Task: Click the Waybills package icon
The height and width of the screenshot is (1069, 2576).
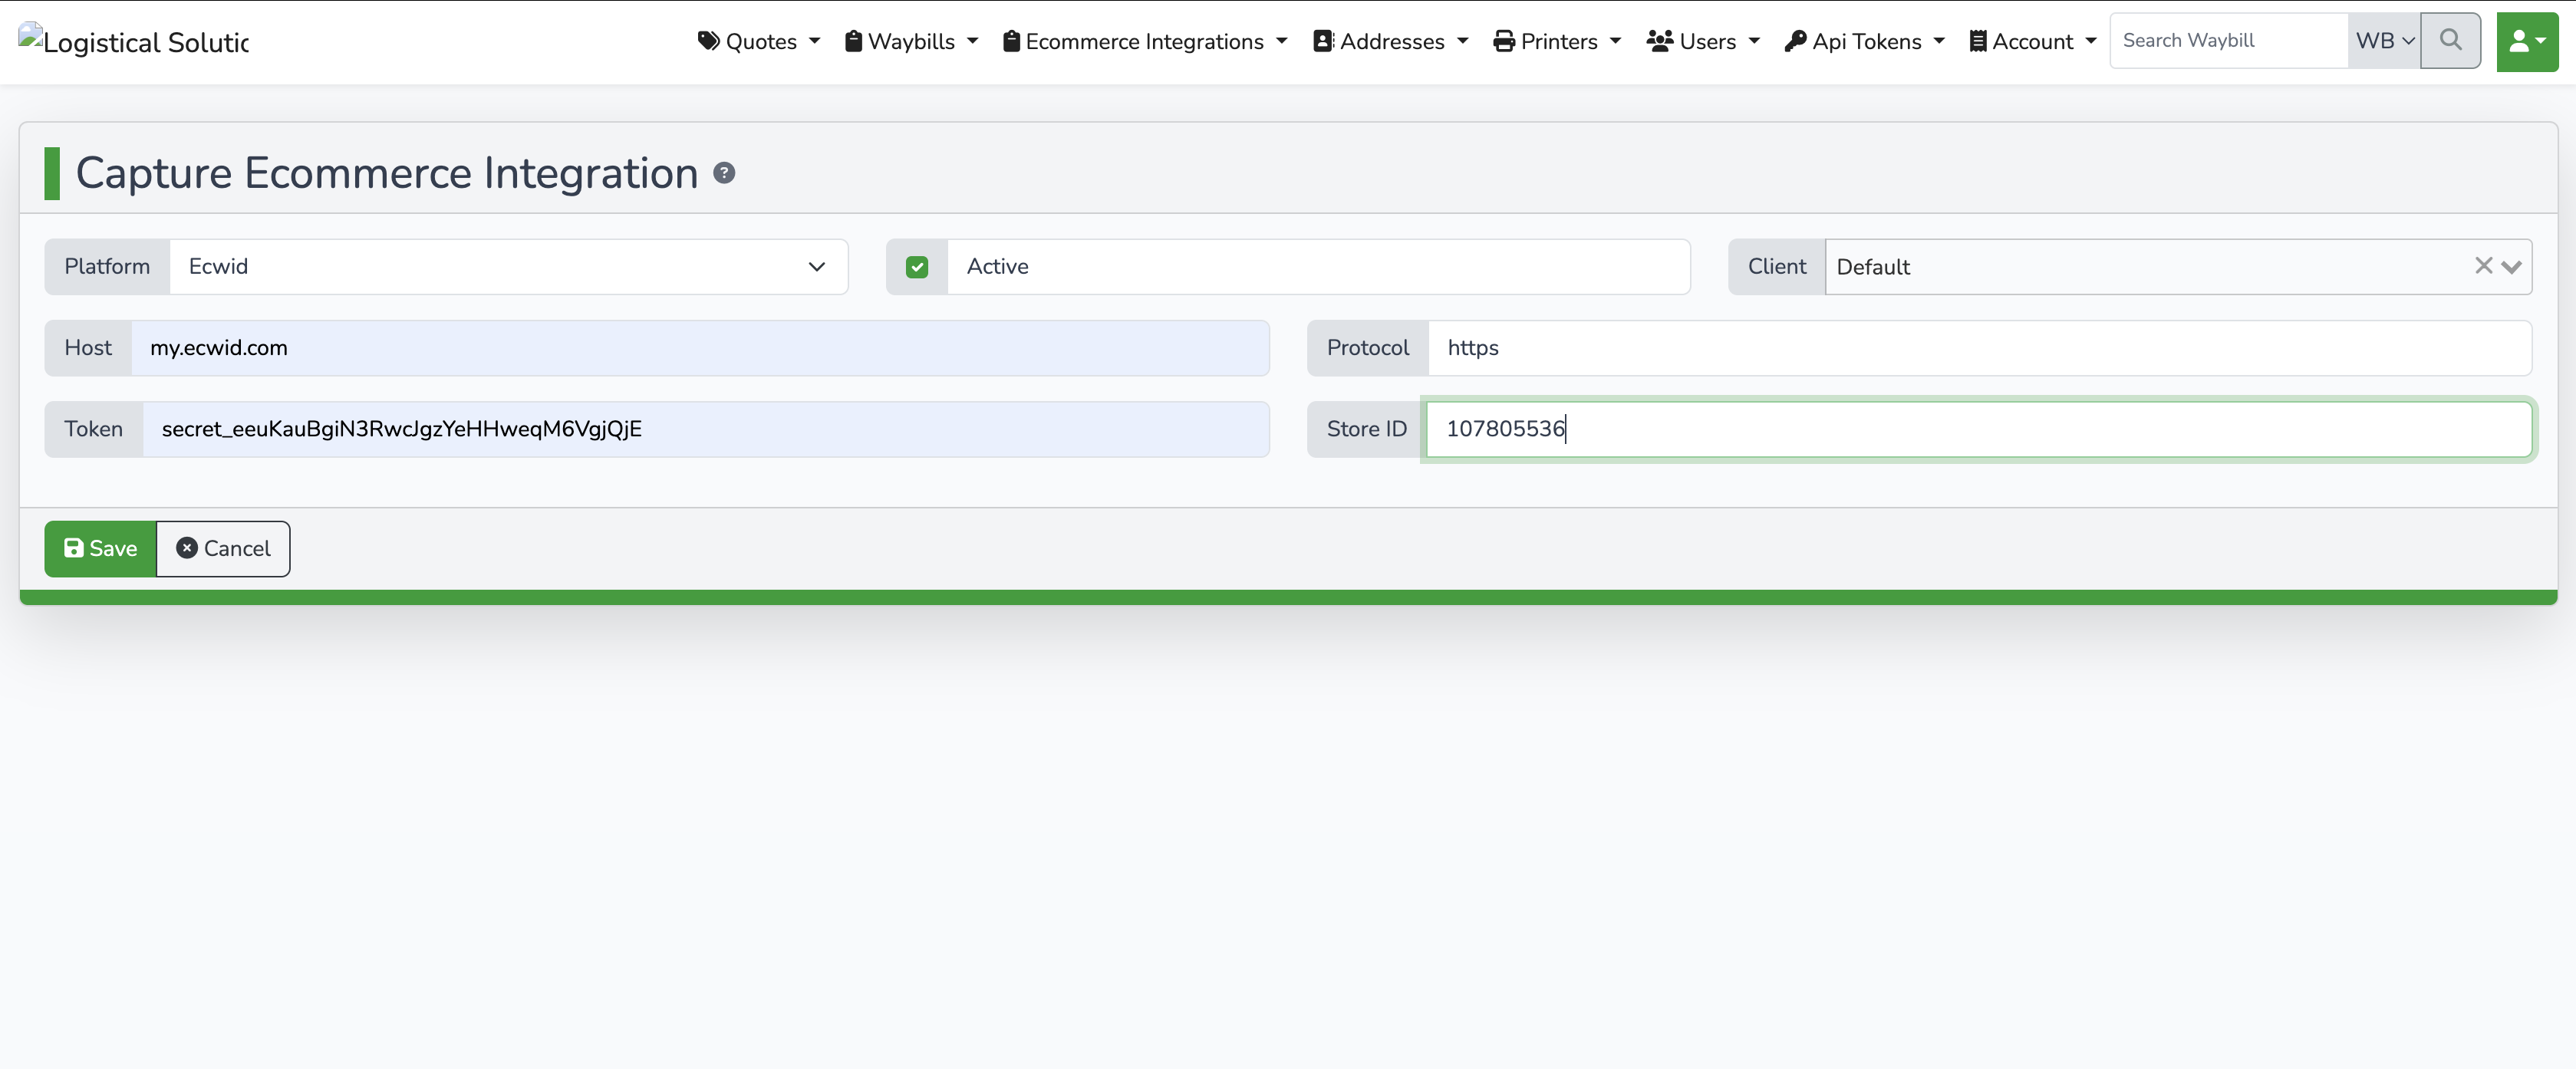Action: 852,41
